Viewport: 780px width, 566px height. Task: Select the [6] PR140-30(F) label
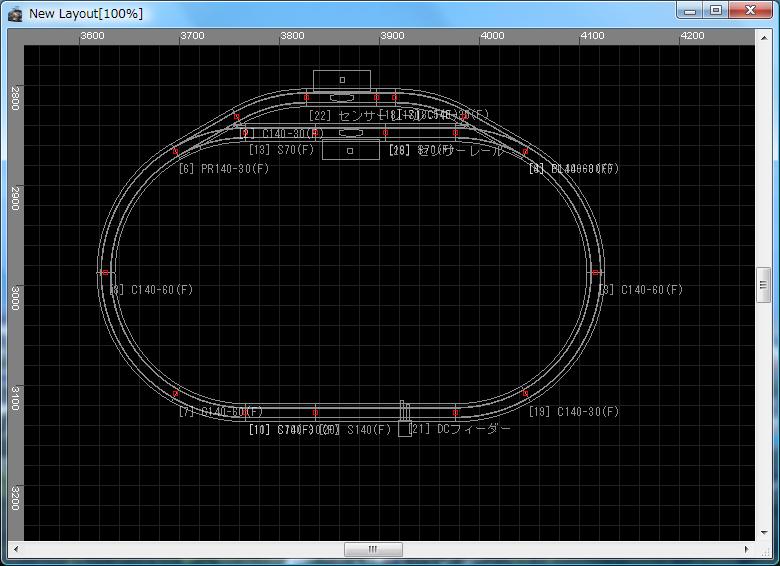(x=224, y=169)
